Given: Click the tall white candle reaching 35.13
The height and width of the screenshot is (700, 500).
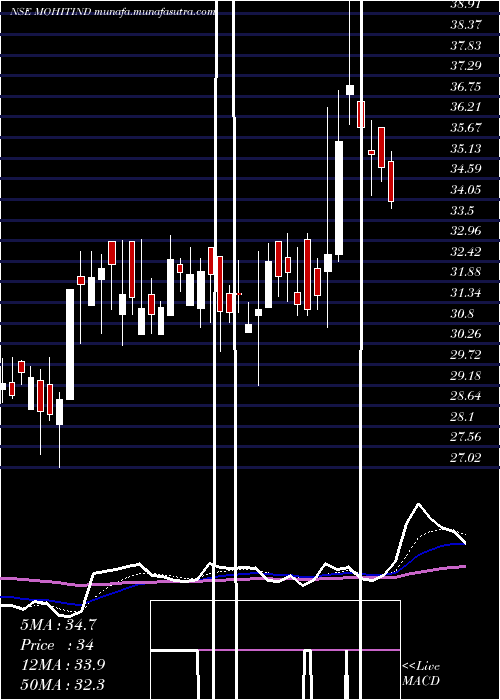Looking at the screenshot, I should pyautogui.click(x=339, y=198).
